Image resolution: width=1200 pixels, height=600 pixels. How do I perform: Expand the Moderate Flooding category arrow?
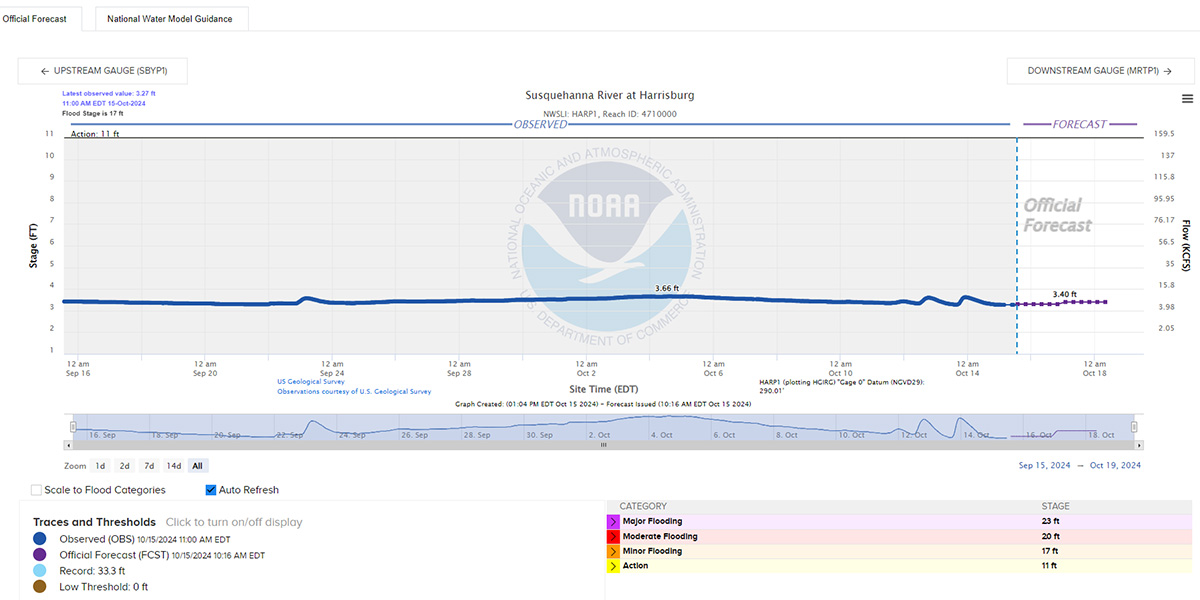click(613, 537)
